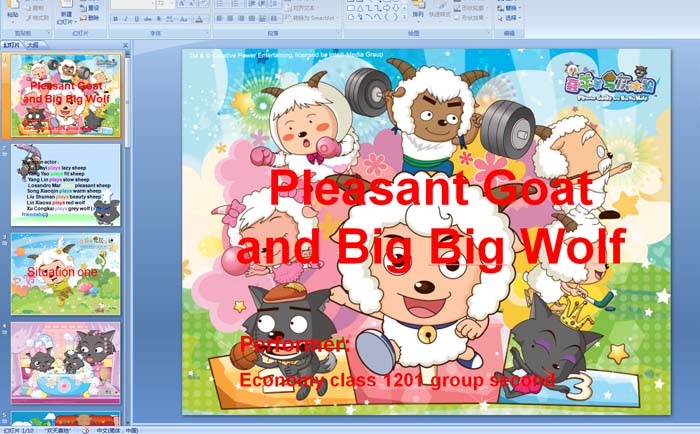The width and height of the screenshot is (700, 434).
Task: Select the curve line shape
Action: click(x=378, y=17)
